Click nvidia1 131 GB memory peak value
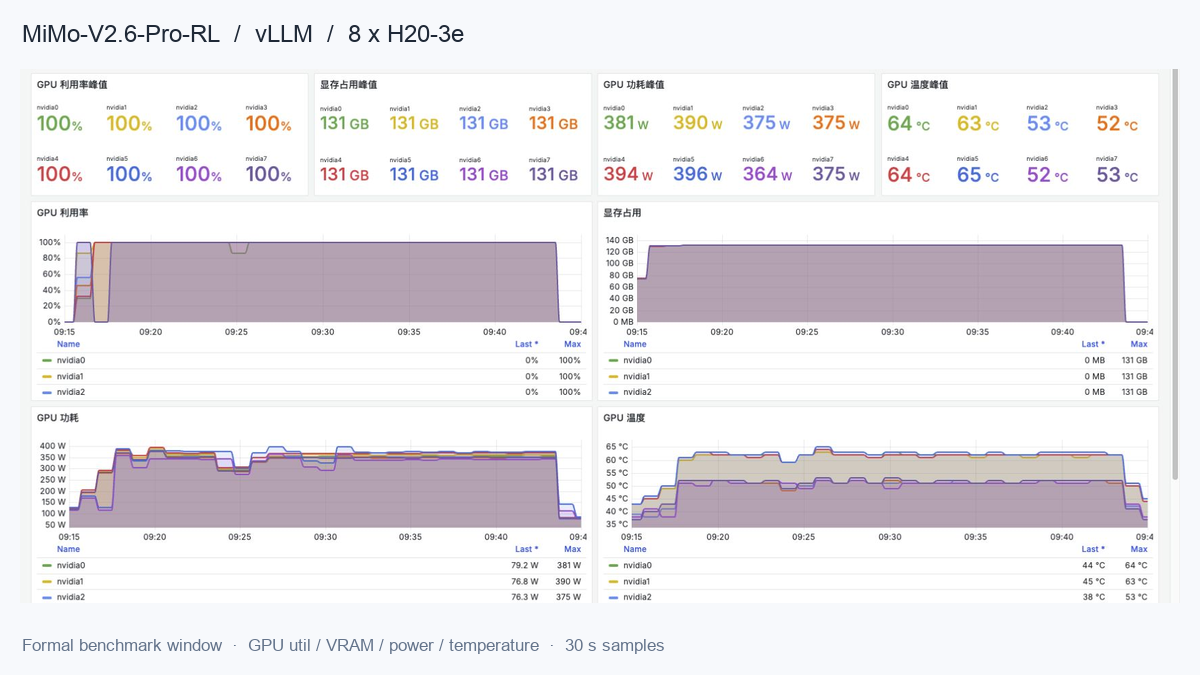Image resolution: width=1200 pixels, height=675 pixels. [414, 123]
